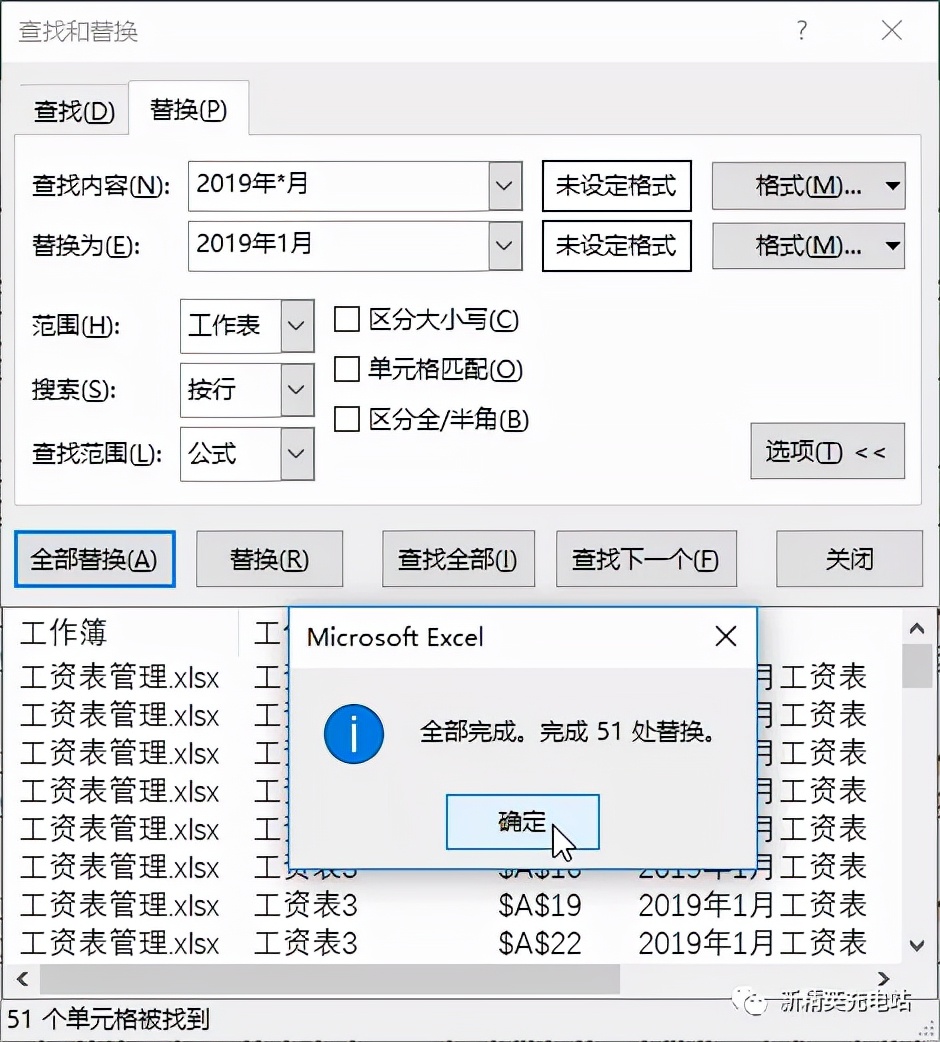The height and width of the screenshot is (1042, 940).
Task: Enable the 区分大小写(C) checkbox
Action: pyautogui.click(x=345, y=318)
